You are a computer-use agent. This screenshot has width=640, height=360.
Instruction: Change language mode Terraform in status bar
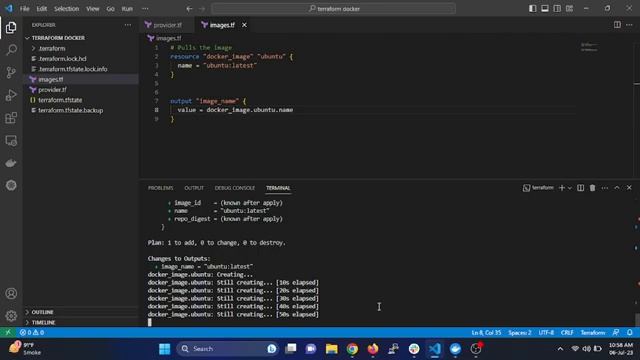pyautogui.click(x=593, y=332)
